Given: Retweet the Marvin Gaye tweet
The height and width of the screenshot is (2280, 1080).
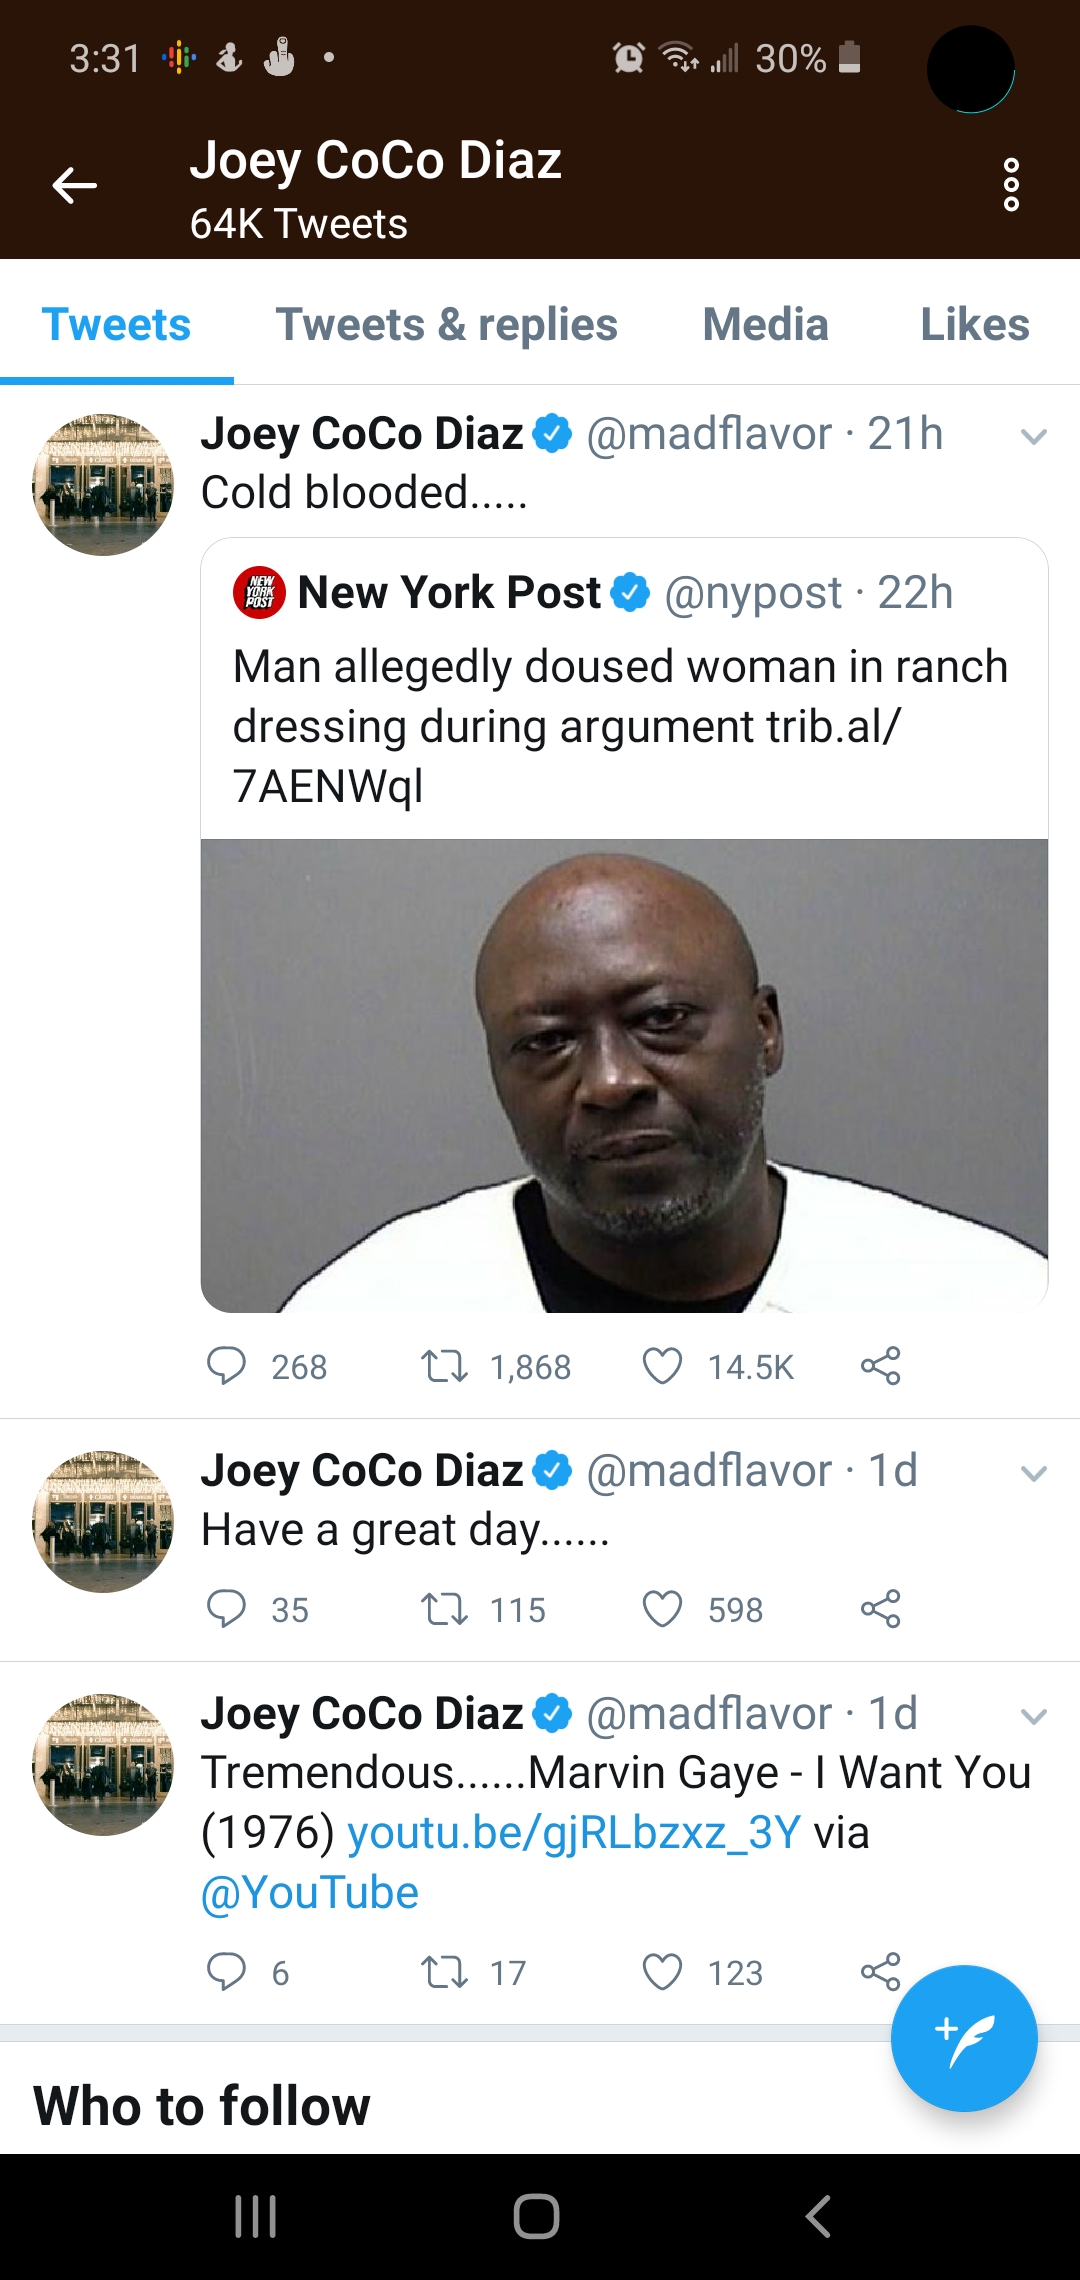Looking at the screenshot, I should pyautogui.click(x=444, y=1972).
